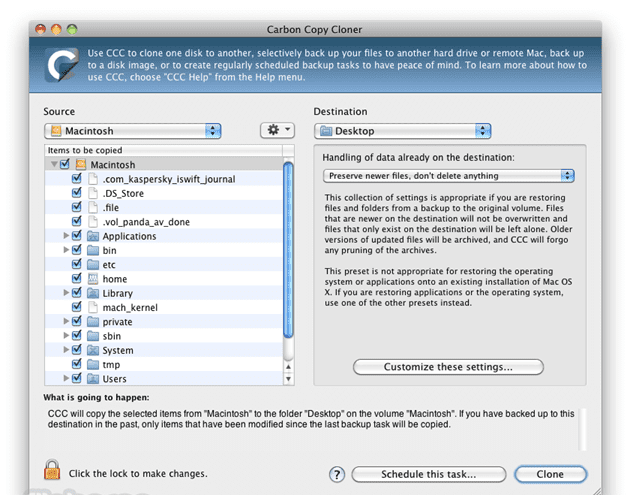
Task: Open the Destination Desktop dropdown
Action: click(402, 131)
